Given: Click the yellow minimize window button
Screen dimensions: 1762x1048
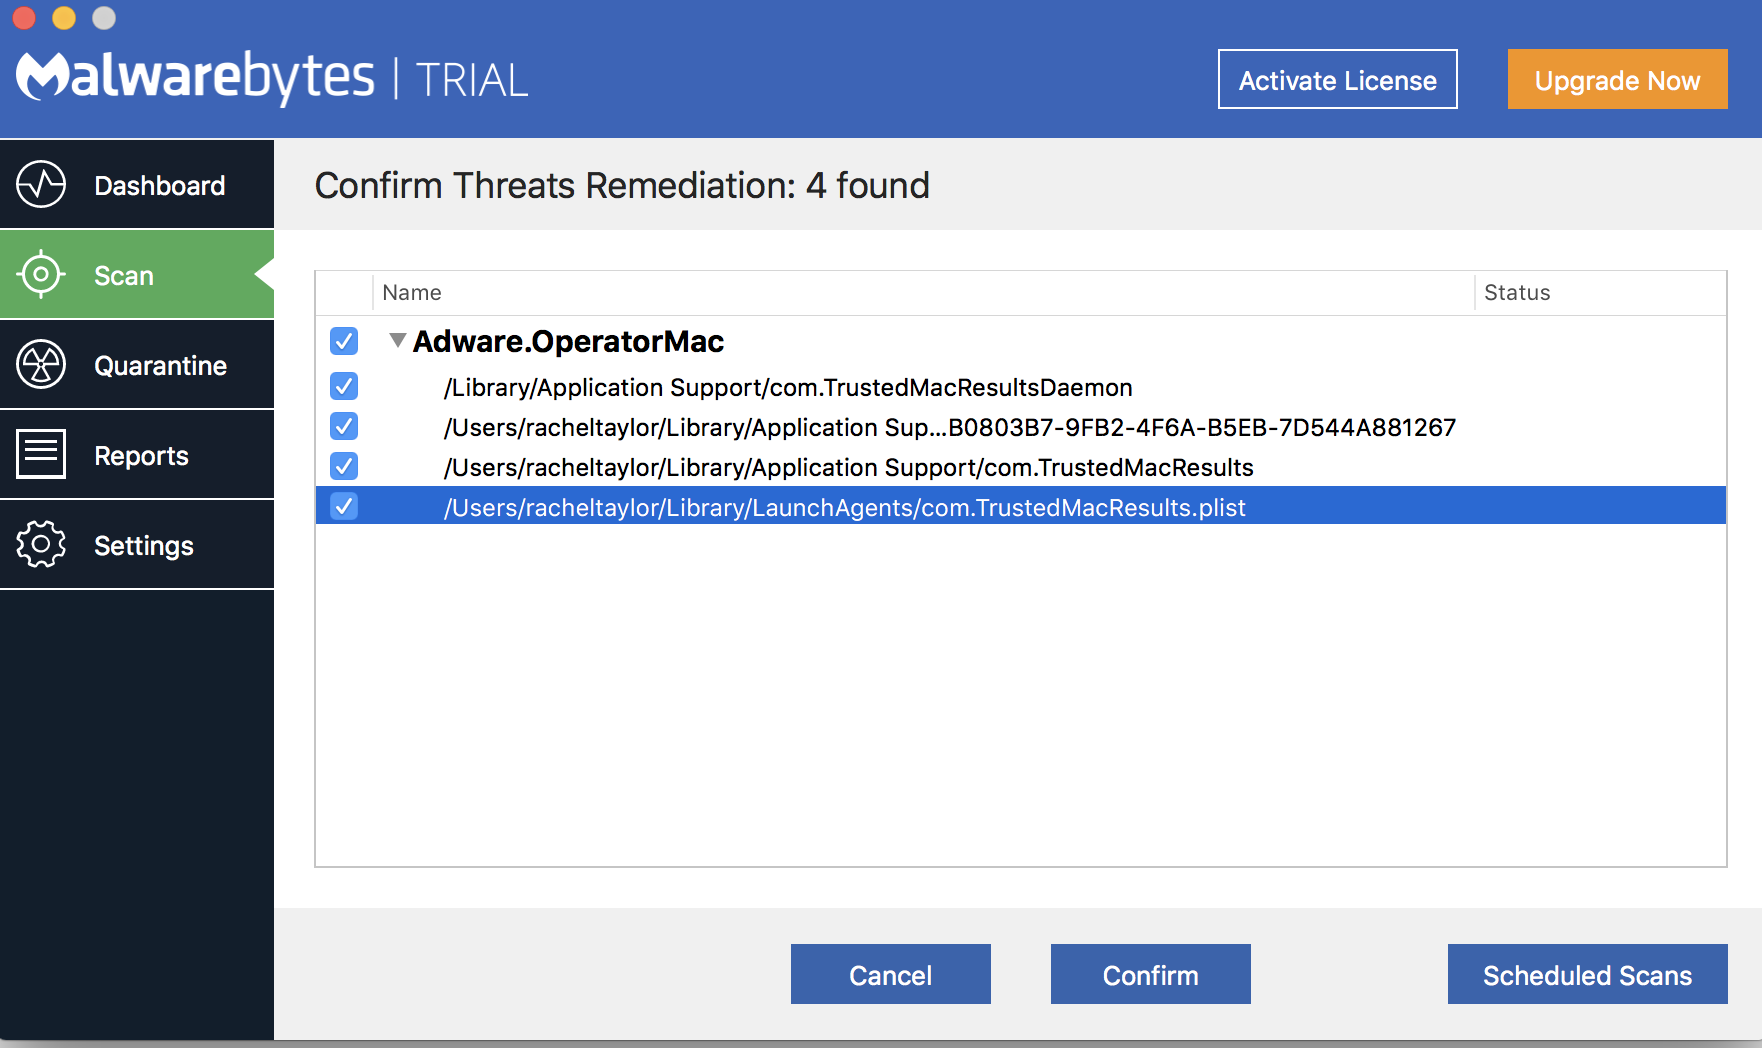Looking at the screenshot, I should pyautogui.click(x=64, y=18).
